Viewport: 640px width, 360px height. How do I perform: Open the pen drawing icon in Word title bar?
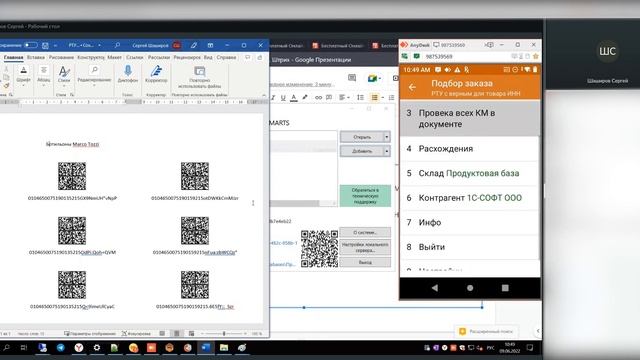pos(194,45)
